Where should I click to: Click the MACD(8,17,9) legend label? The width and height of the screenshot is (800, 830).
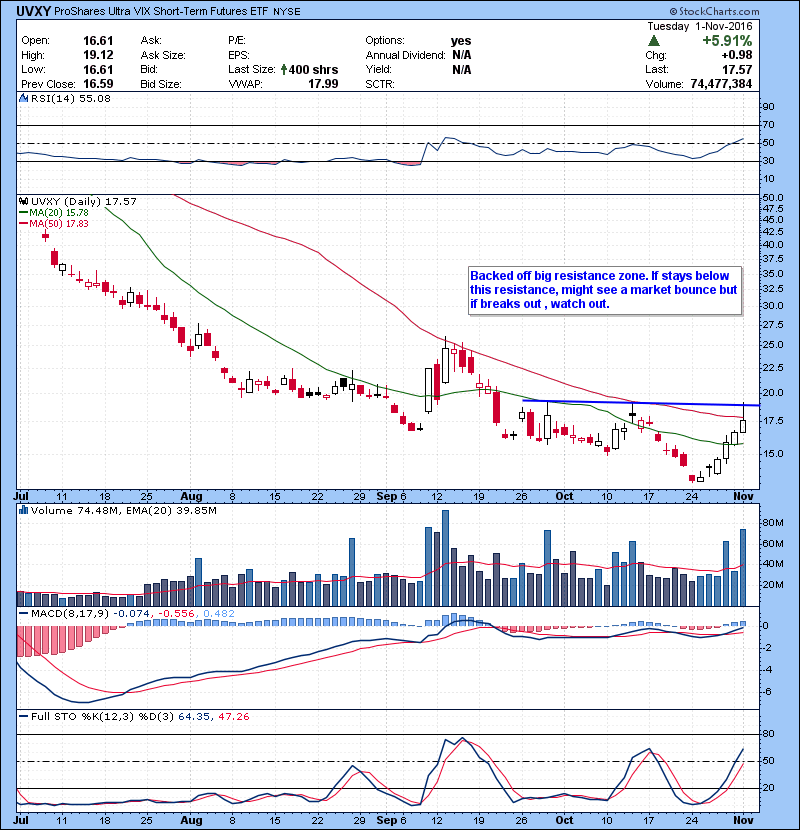pyautogui.click(x=70, y=614)
